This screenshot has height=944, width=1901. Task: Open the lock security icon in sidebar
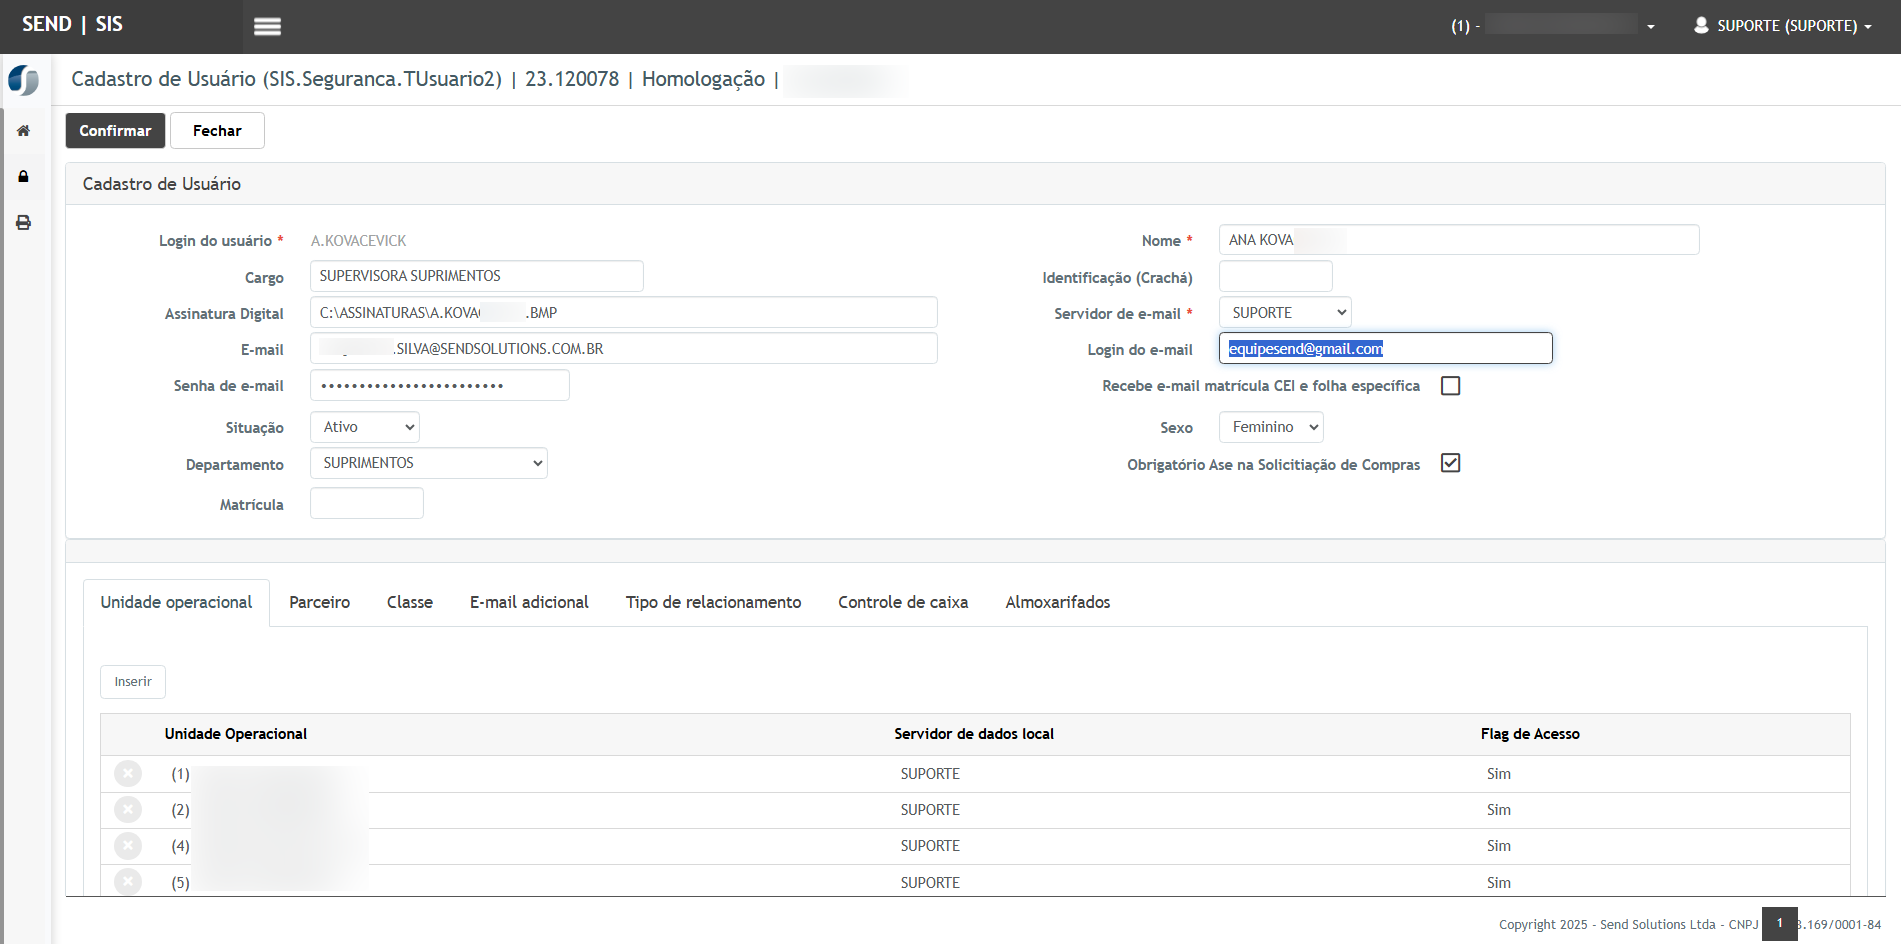click(23, 177)
